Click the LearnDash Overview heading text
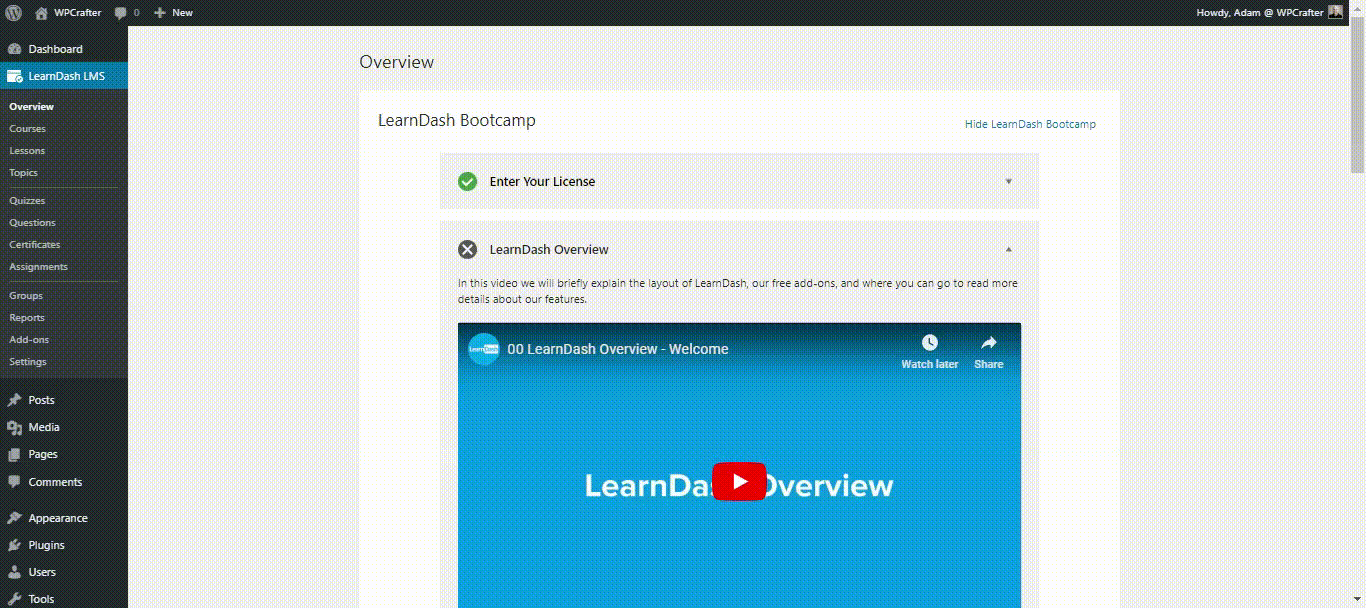Image resolution: width=1366 pixels, height=608 pixels. [549, 249]
